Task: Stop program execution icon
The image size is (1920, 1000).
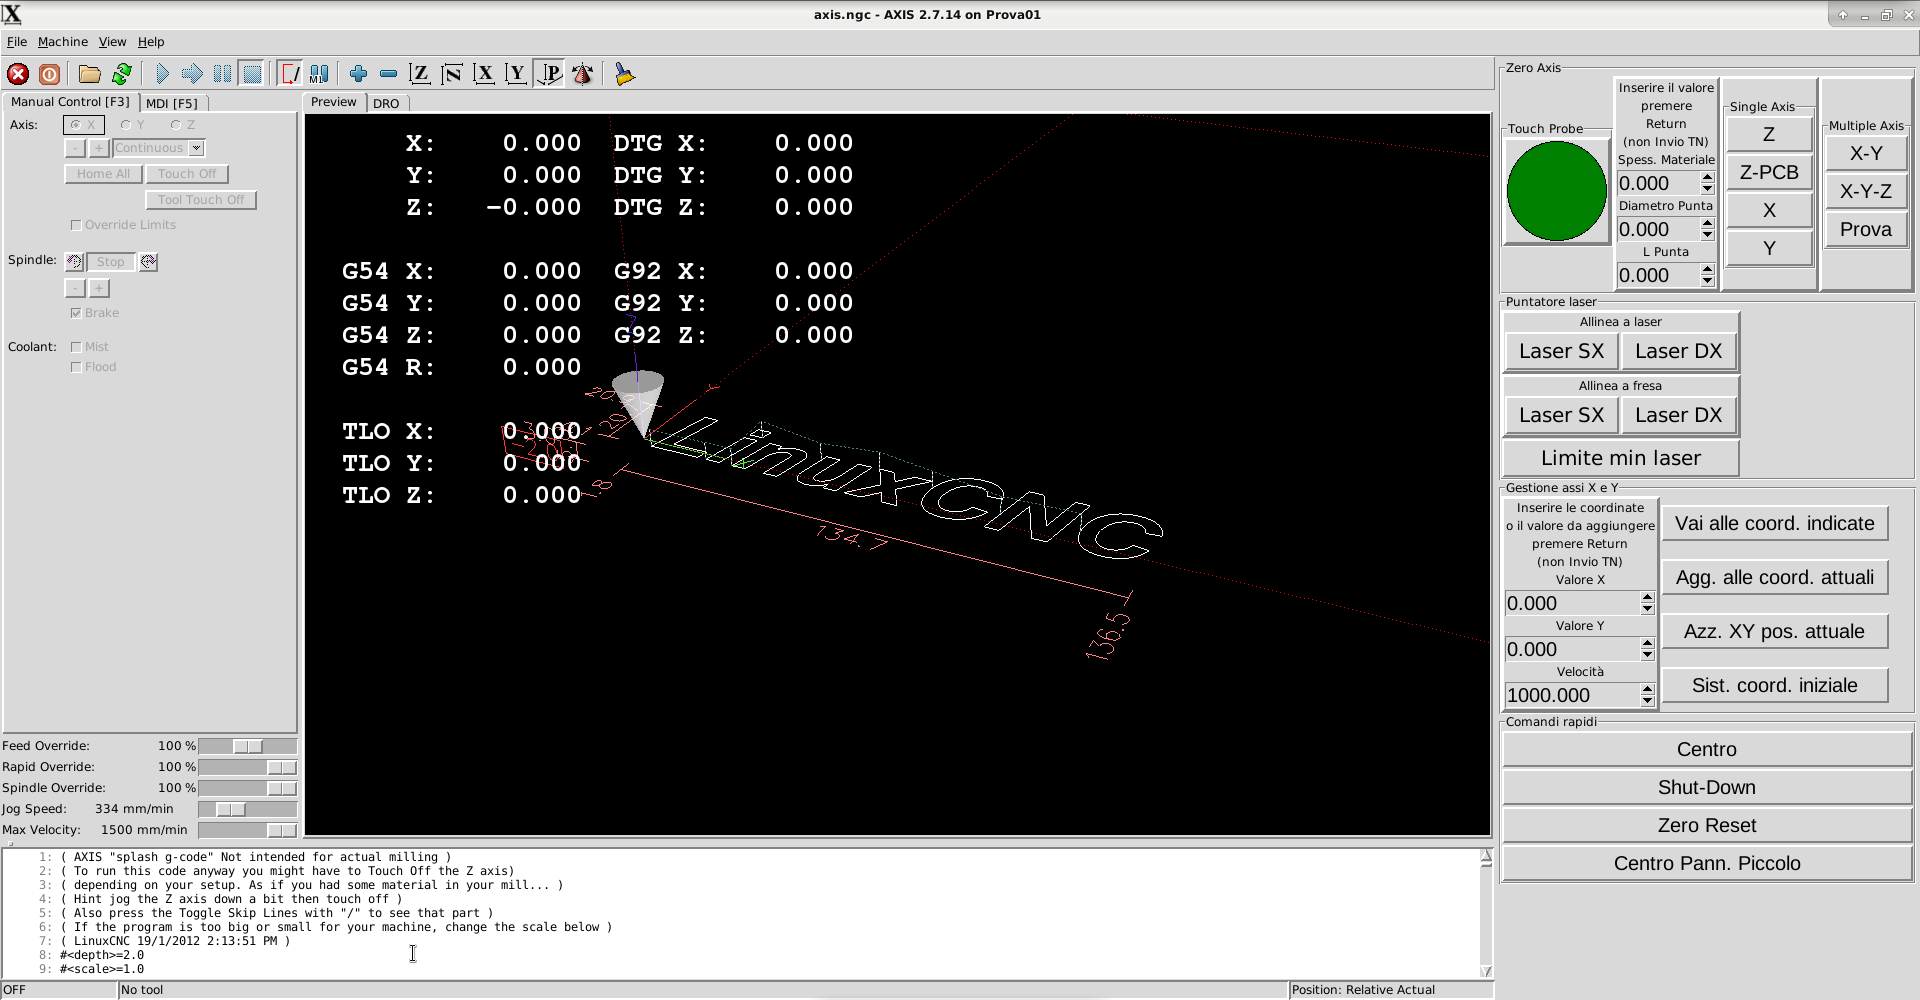Action: (252, 74)
